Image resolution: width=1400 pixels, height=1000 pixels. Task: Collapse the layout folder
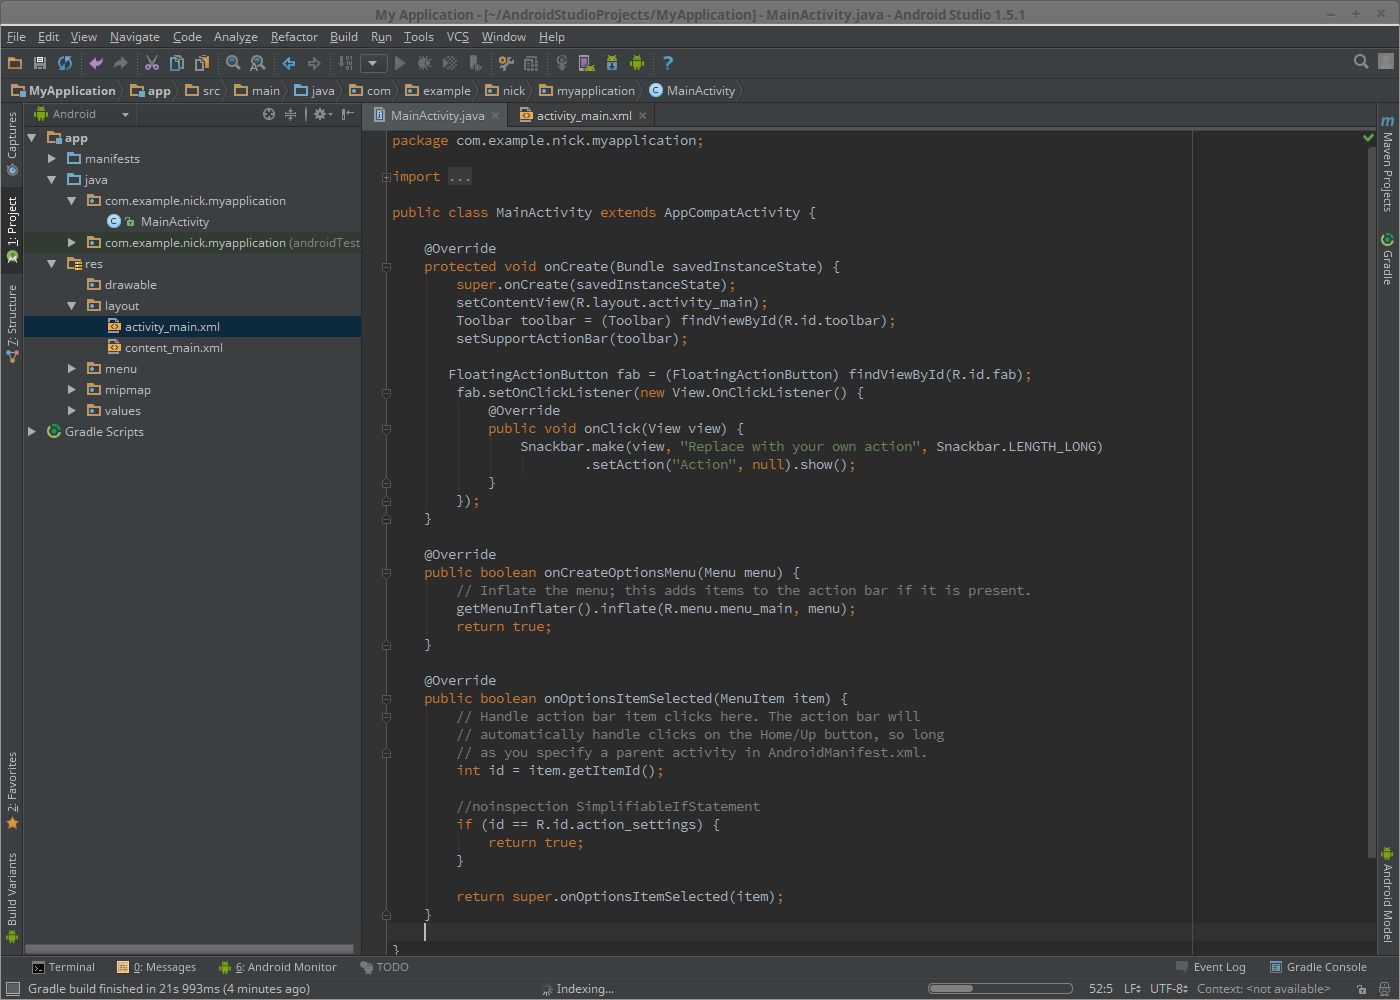tap(72, 306)
